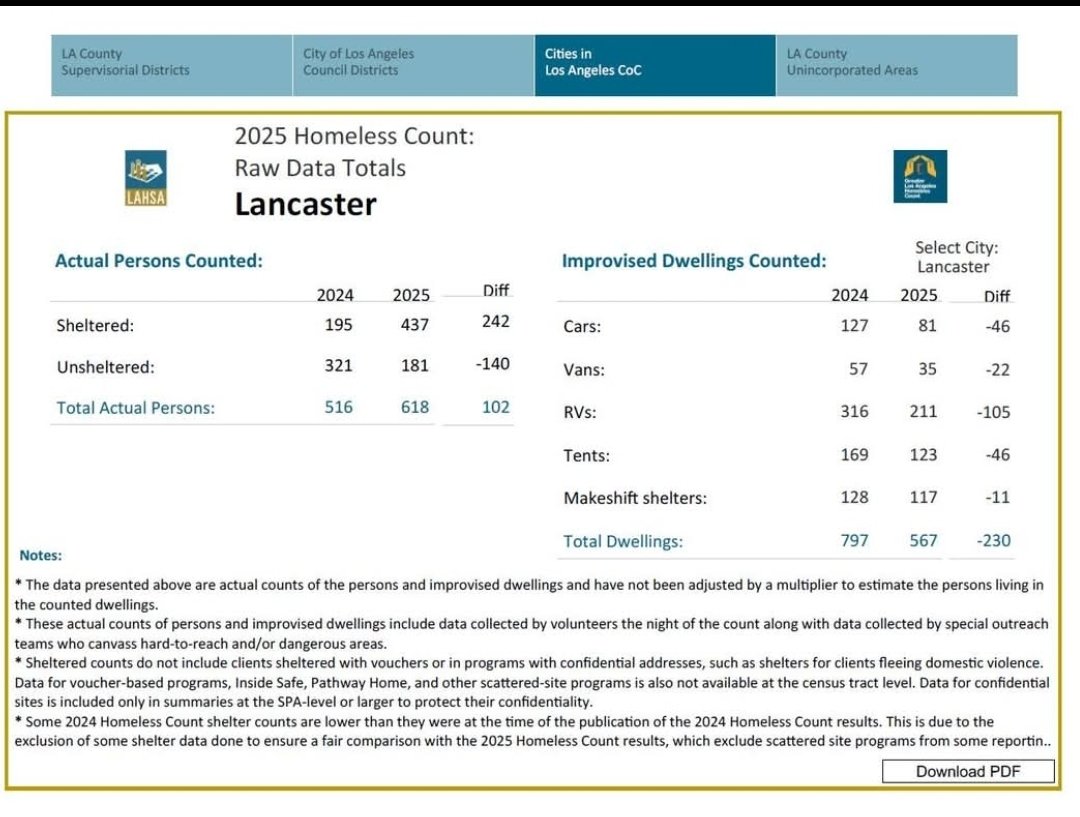
Task: Switch to City of Los Angeles Council Districts tab
Action: point(413,63)
